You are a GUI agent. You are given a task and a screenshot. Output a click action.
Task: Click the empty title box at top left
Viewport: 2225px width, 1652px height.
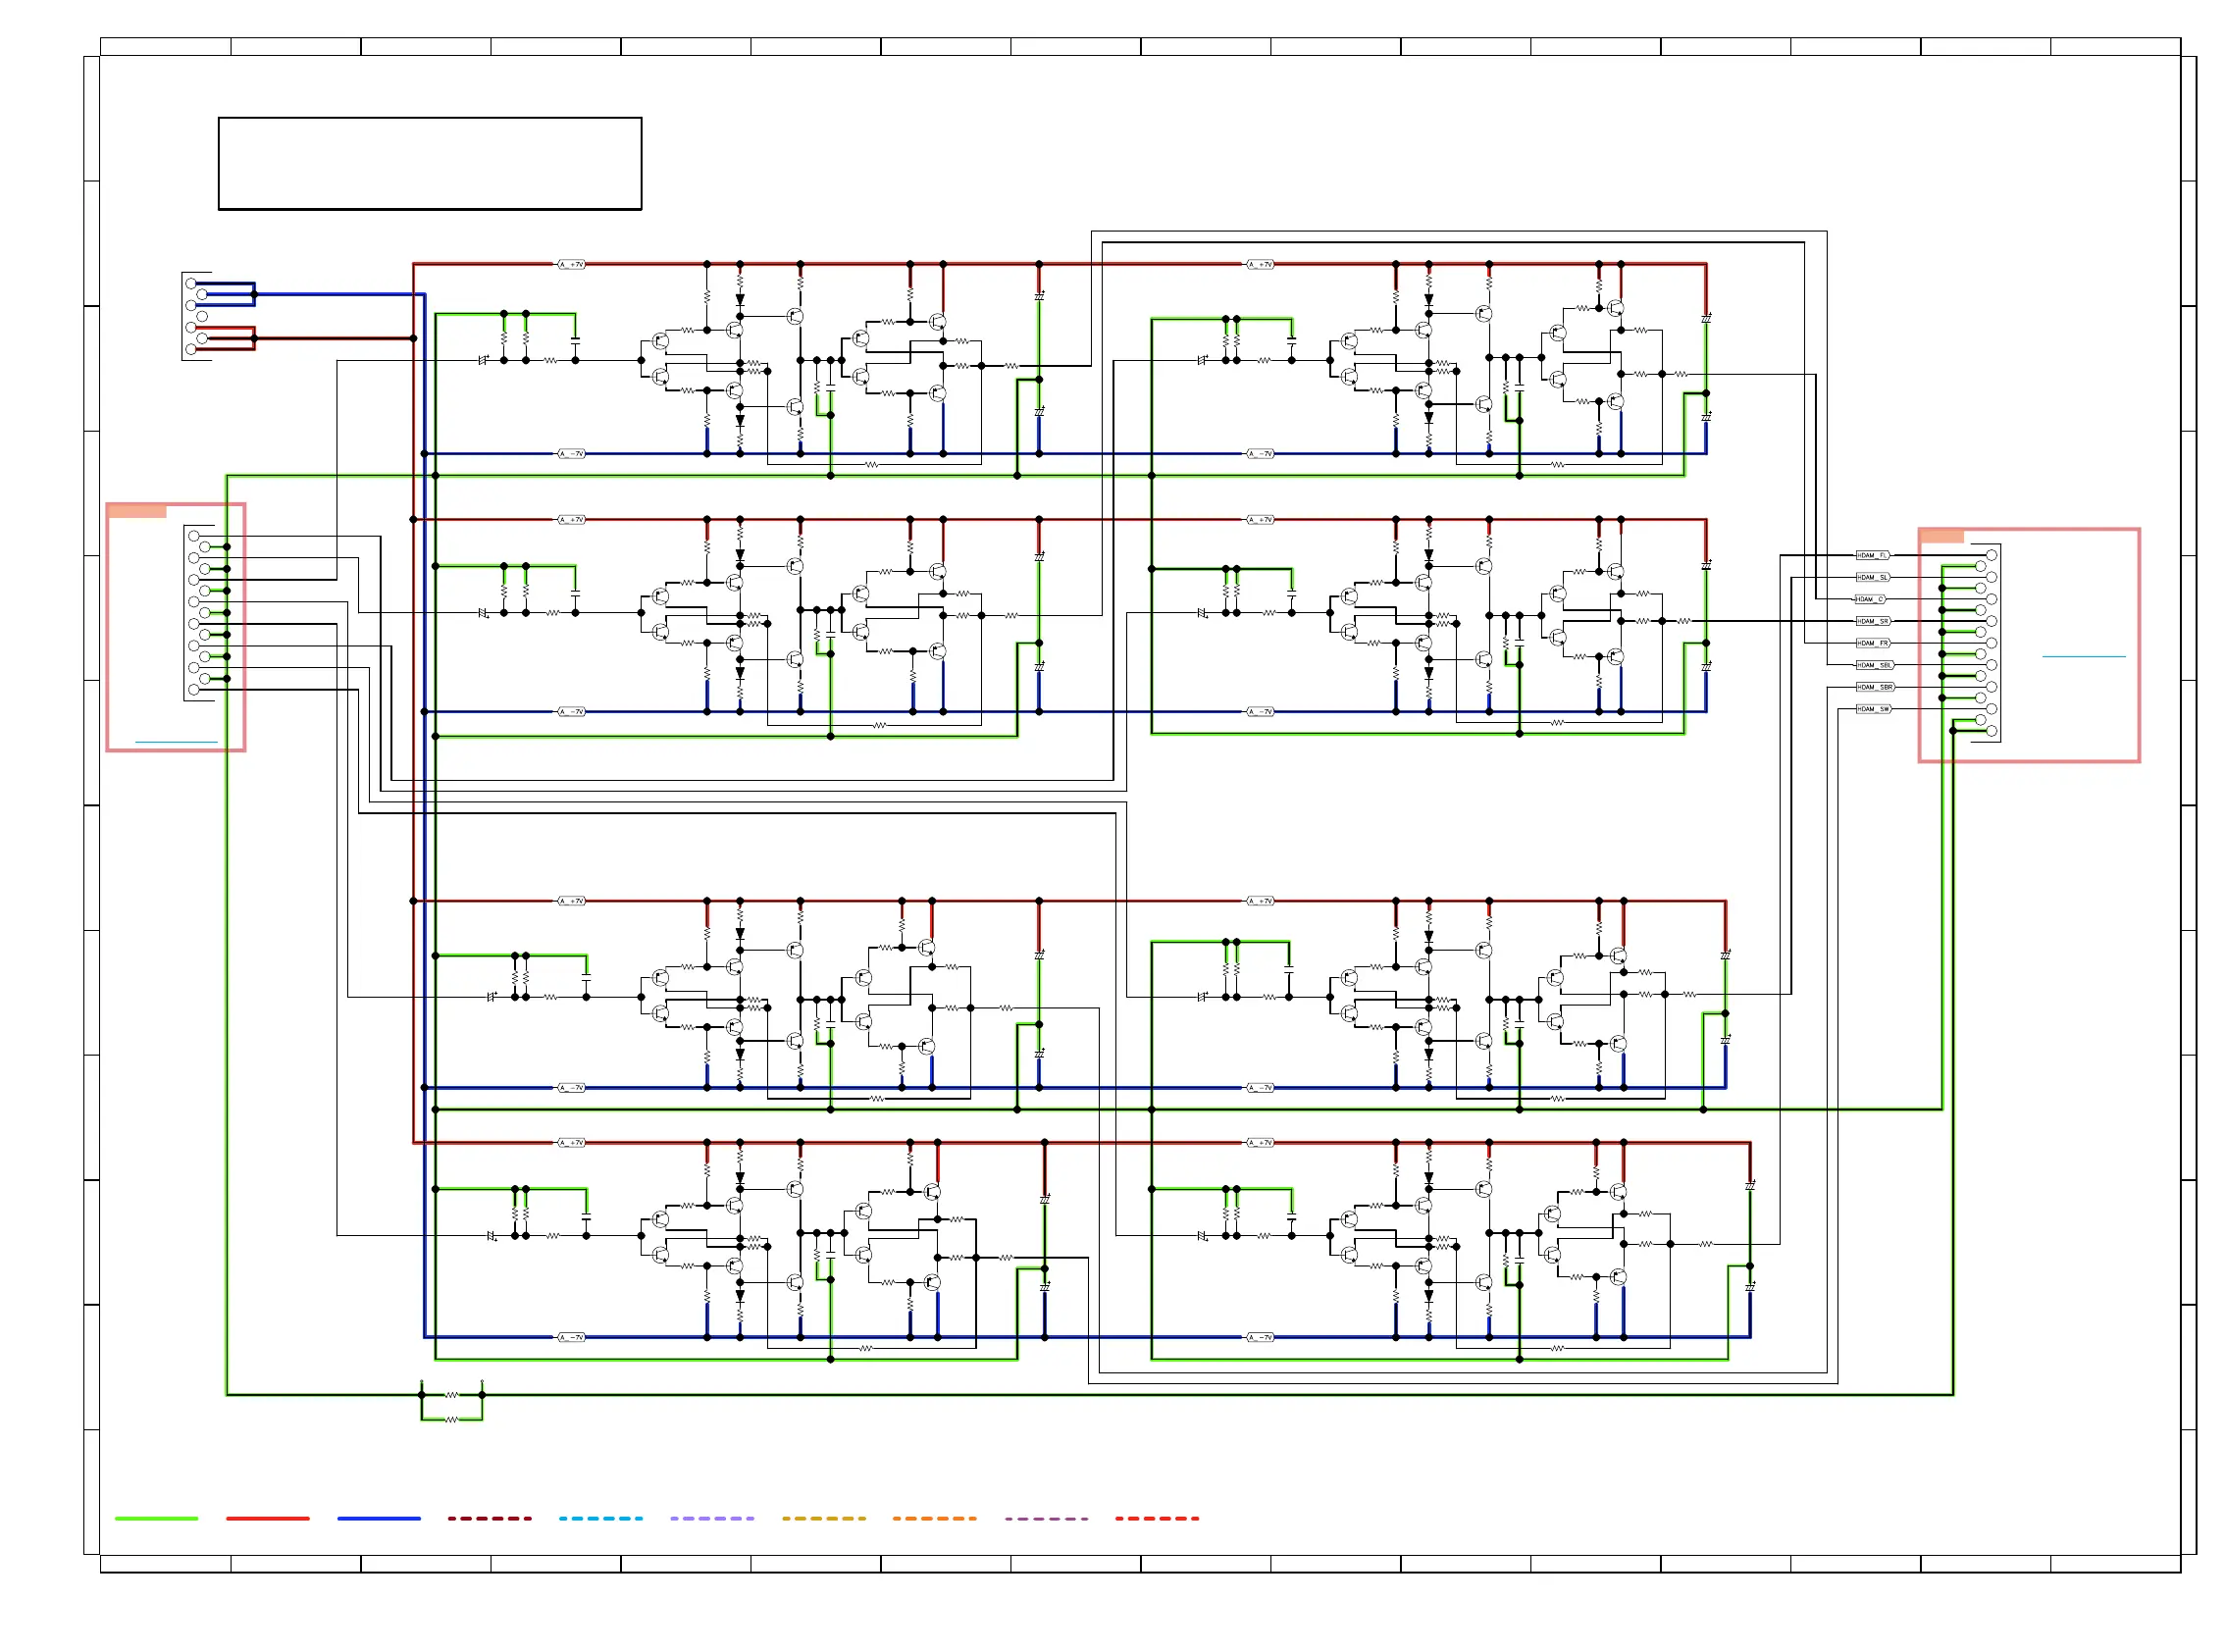(430, 163)
